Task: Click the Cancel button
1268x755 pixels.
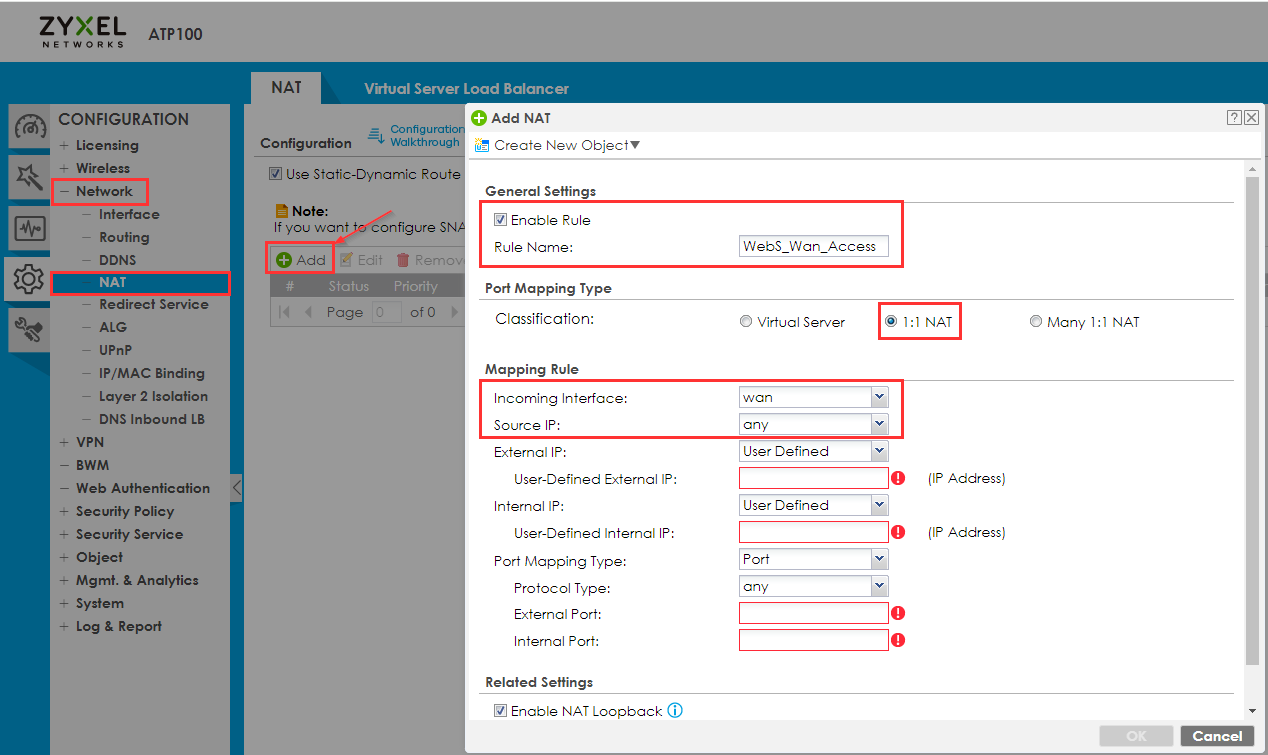Action: pyautogui.click(x=1217, y=736)
